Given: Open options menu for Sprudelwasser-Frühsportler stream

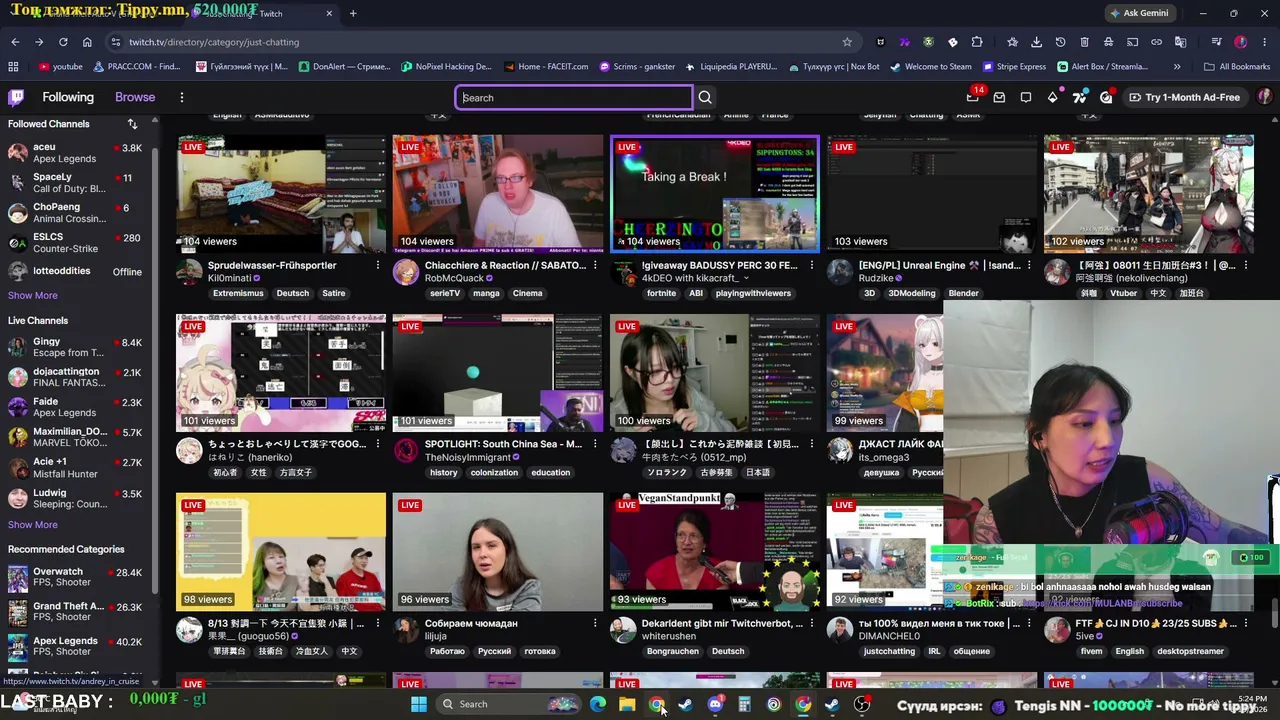Looking at the screenshot, I should pyautogui.click(x=378, y=265).
